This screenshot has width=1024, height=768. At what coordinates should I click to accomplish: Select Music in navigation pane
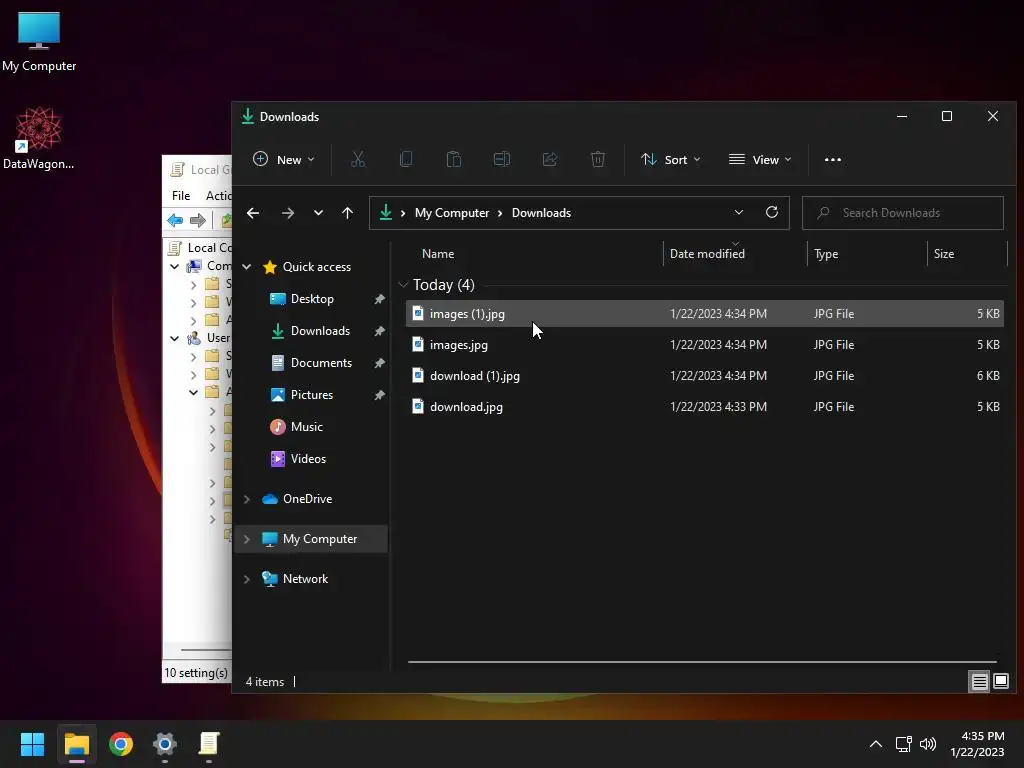click(306, 427)
